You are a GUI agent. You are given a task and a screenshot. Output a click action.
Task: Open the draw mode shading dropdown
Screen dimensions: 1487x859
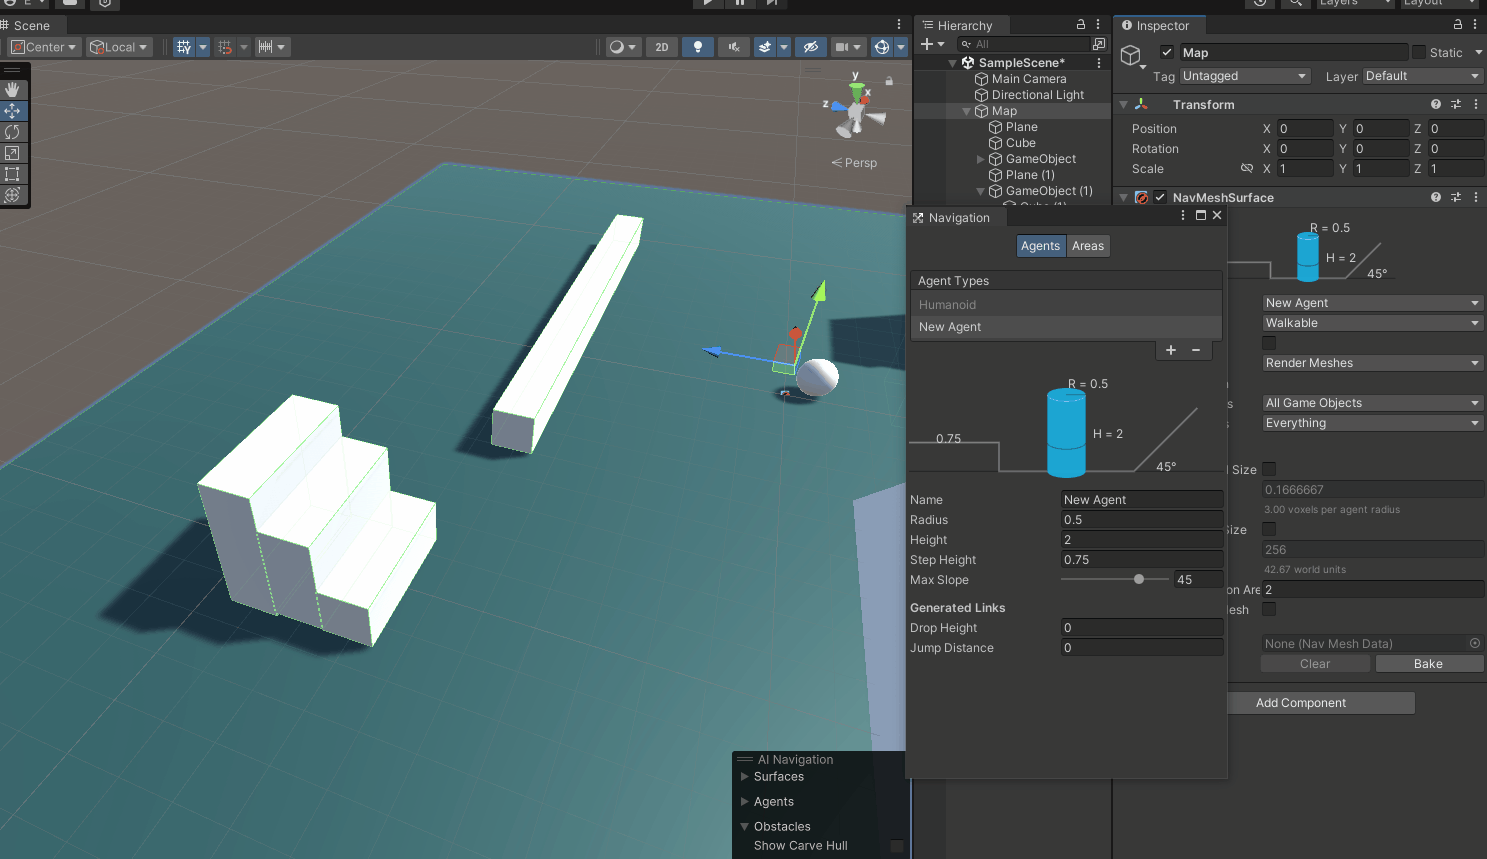coord(623,47)
